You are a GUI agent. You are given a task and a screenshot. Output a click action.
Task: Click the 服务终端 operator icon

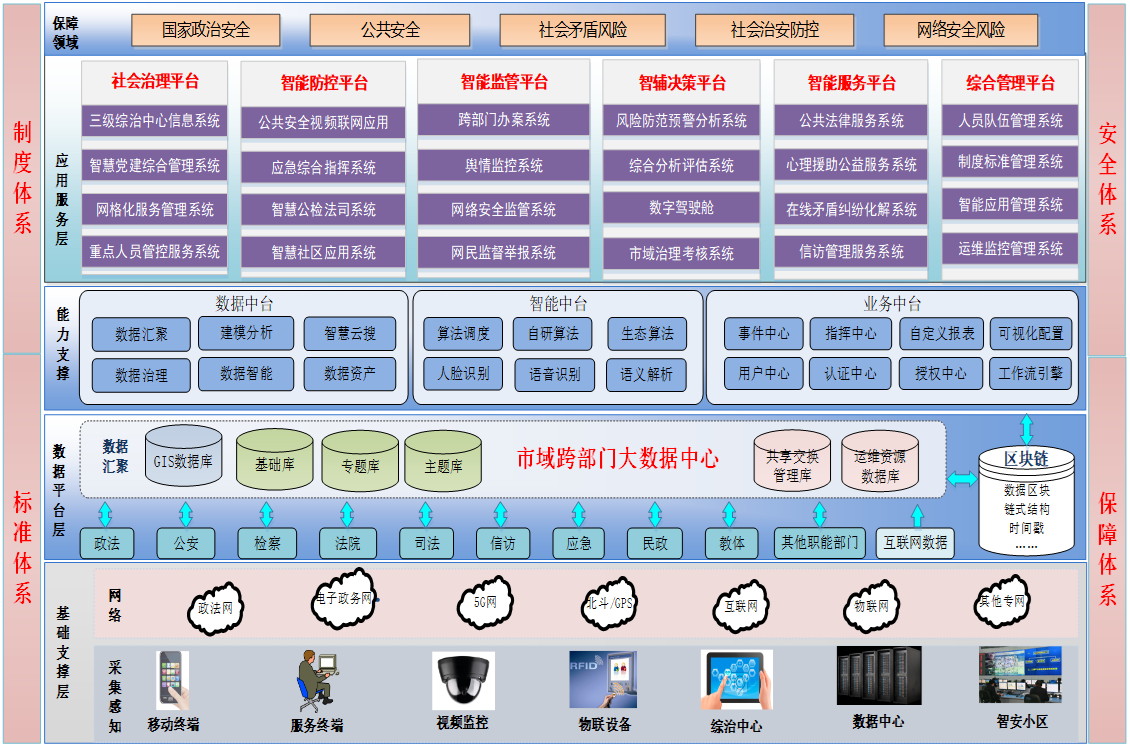(x=317, y=681)
